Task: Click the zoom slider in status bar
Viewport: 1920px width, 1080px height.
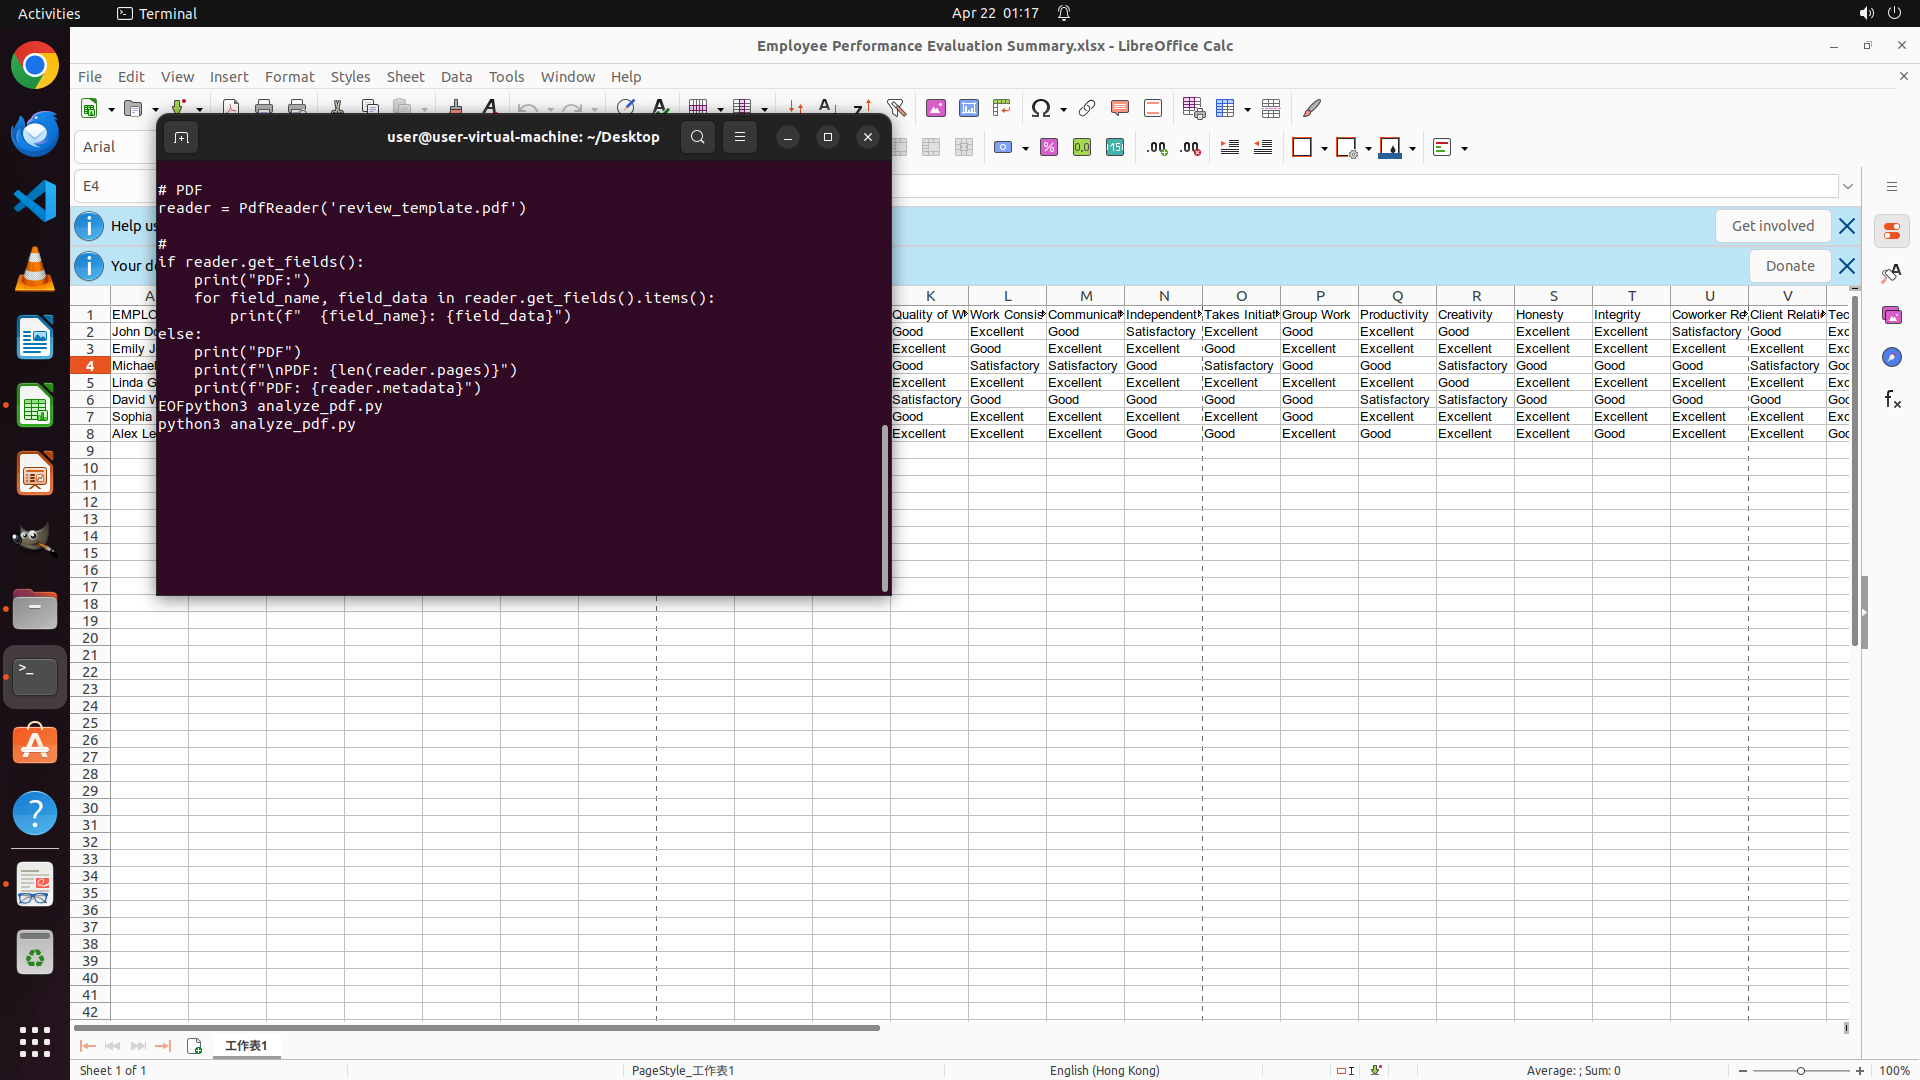Action: 1801,1070
